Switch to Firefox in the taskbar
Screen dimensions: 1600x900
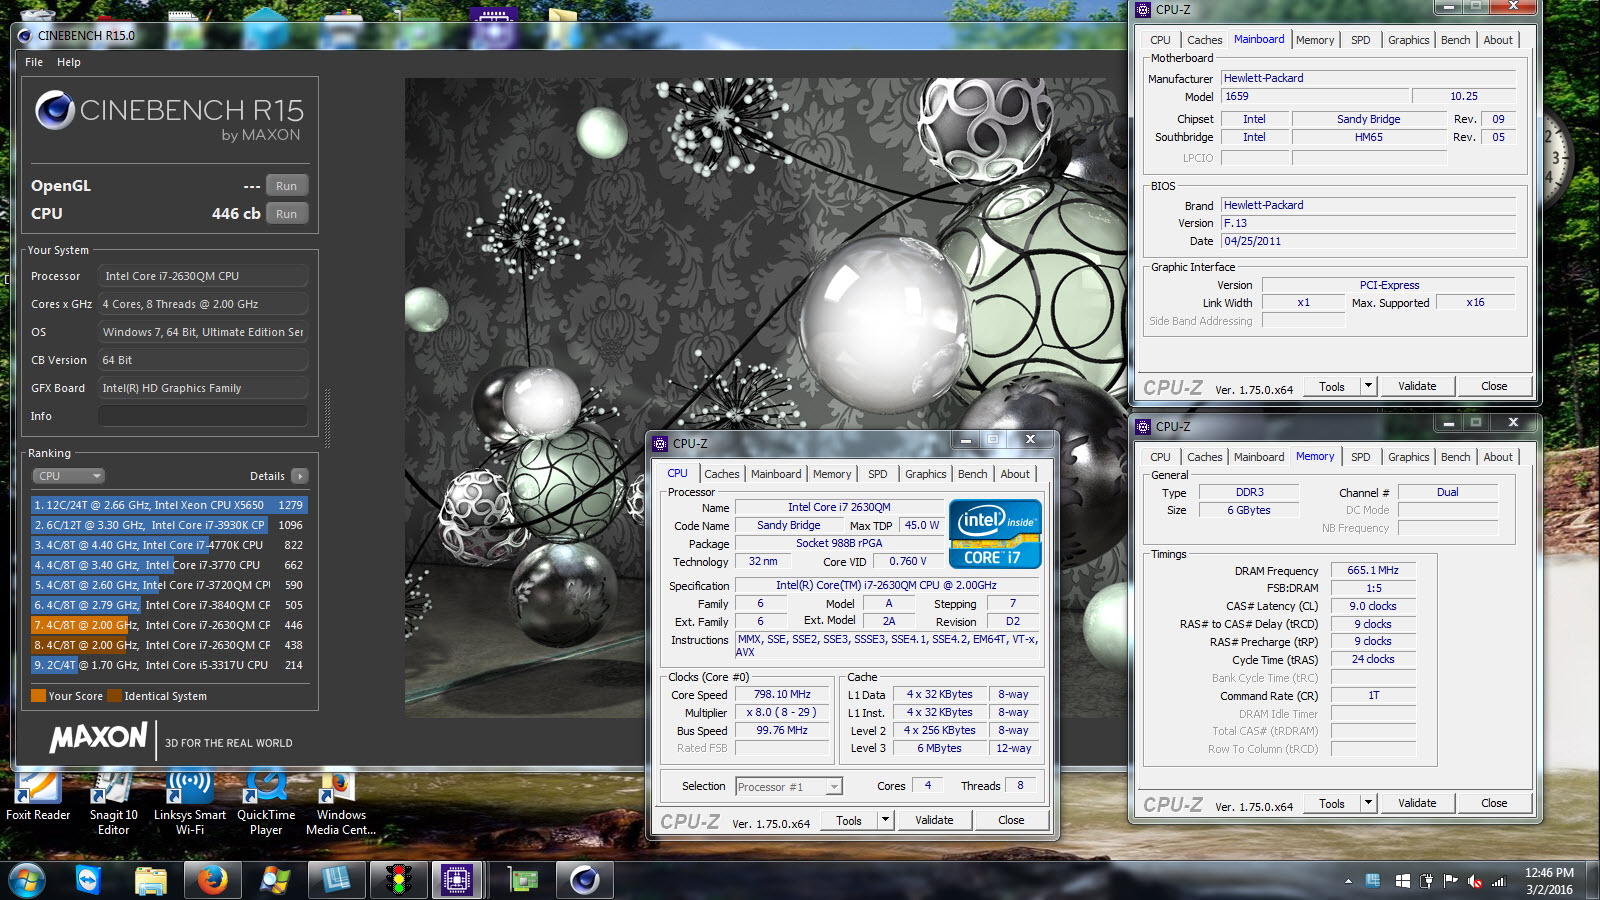[212, 880]
